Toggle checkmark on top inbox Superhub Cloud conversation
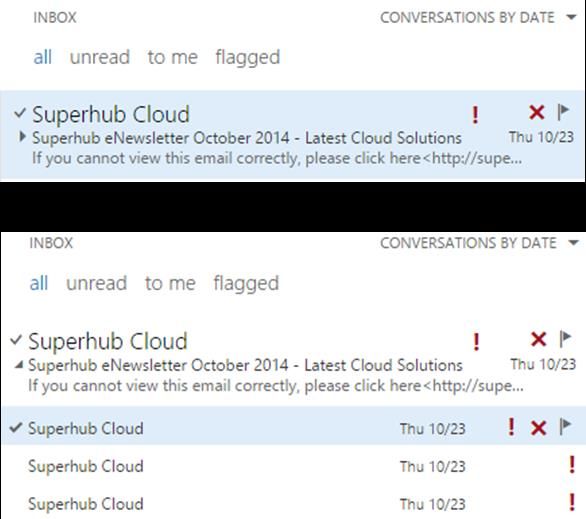Image resolution: width=586 pixels, height=519 pixels. click(20, 112)
